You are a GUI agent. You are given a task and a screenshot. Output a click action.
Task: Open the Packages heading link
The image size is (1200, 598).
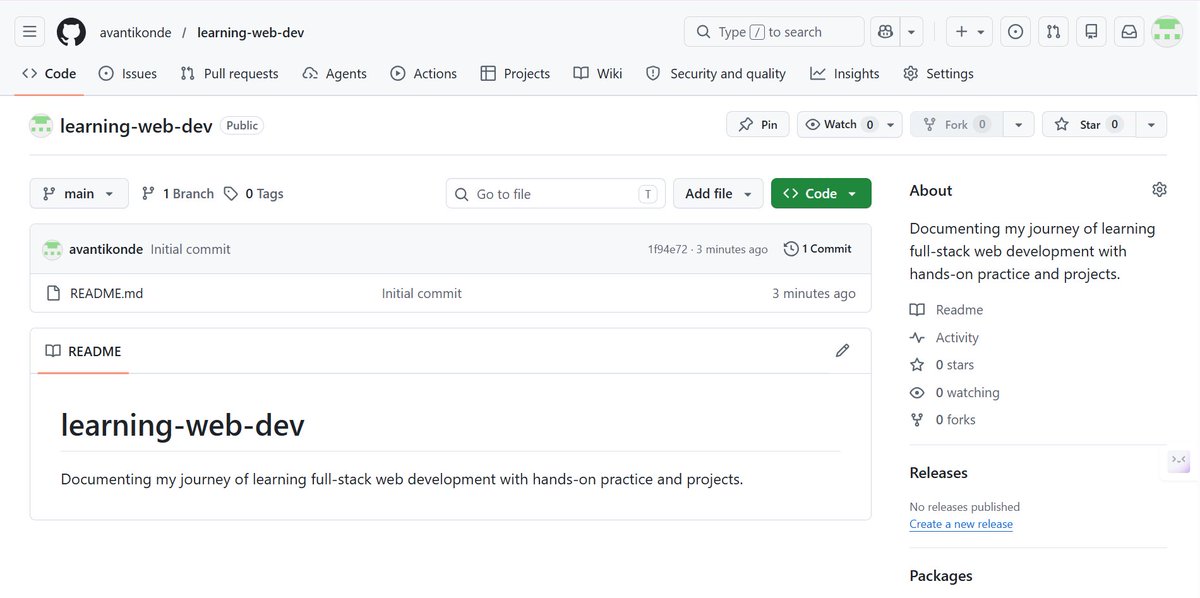click(941, 576)
